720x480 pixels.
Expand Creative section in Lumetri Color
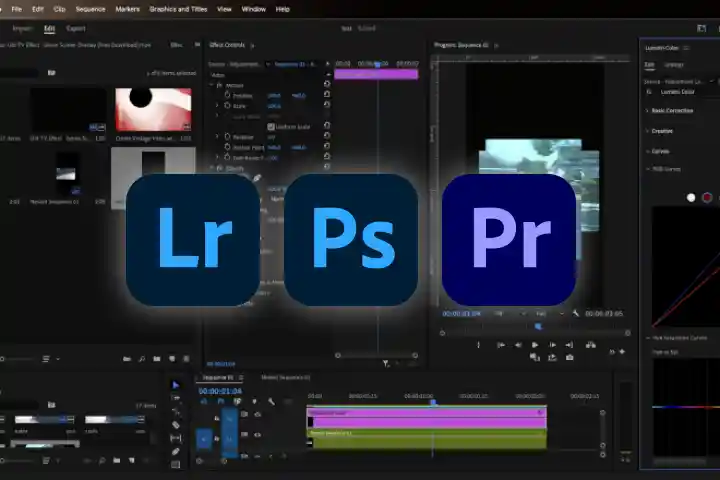[x=659, y=131]
